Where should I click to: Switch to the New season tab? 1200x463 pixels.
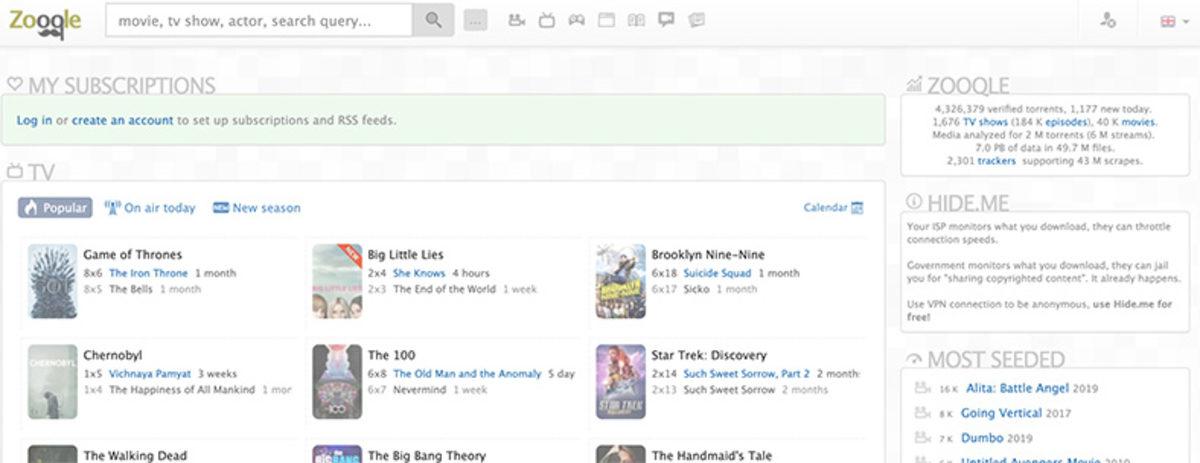[x=256, y=208]
